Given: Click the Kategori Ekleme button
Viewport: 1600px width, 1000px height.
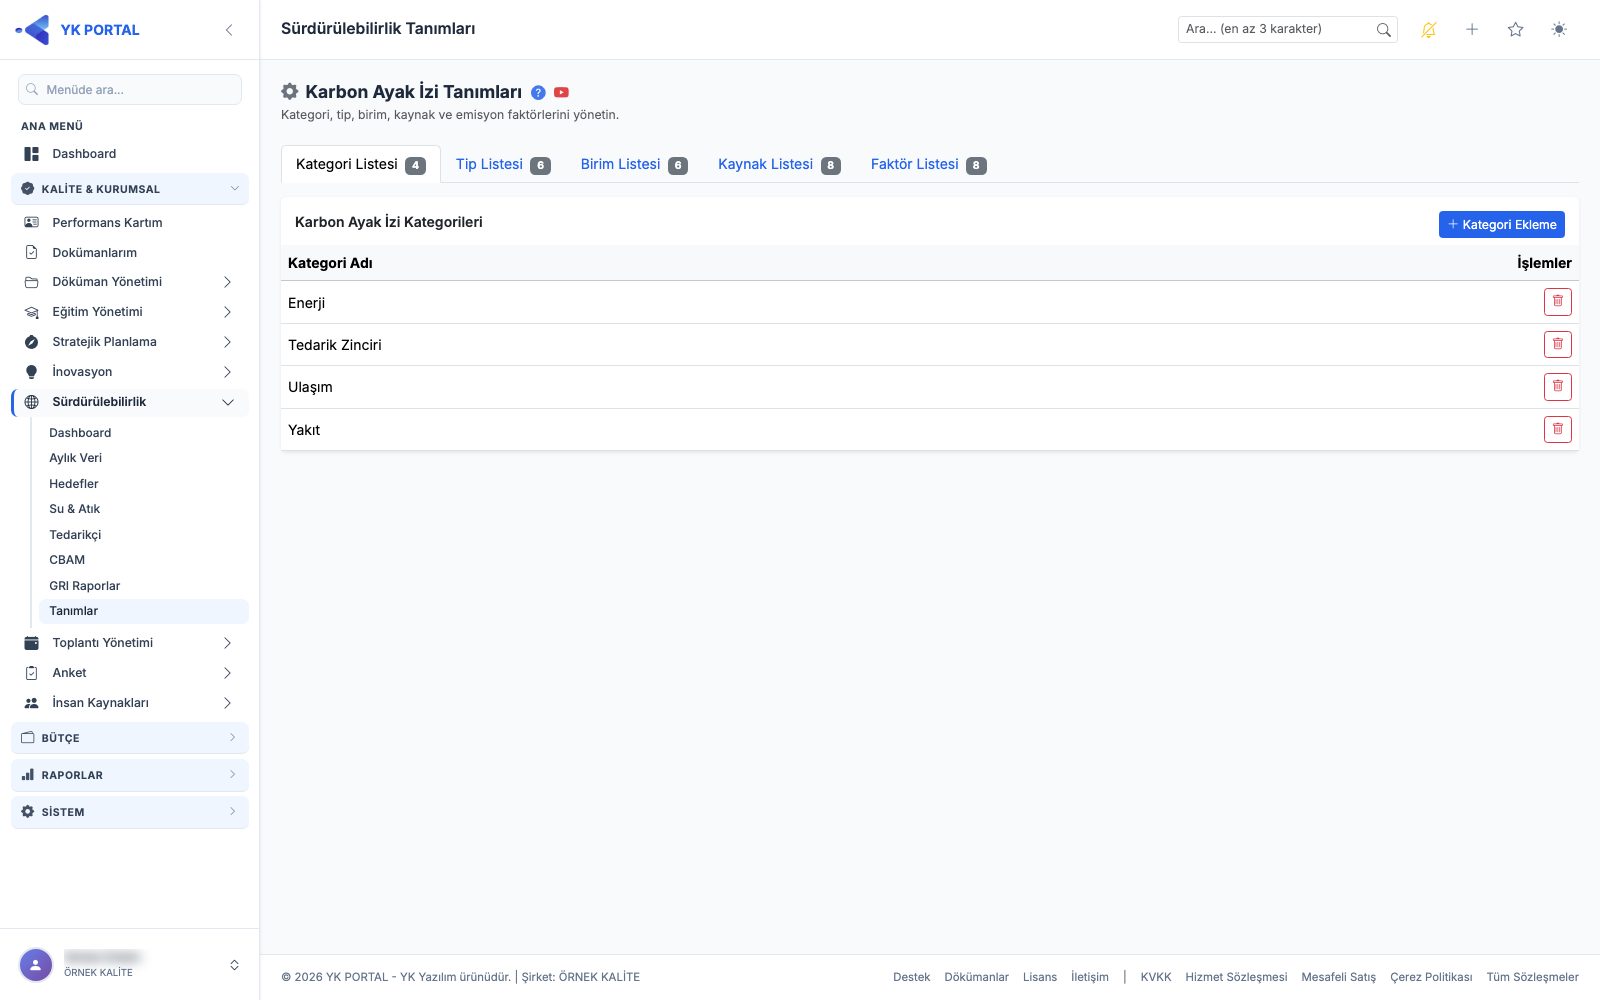Looking at the screenshot, I should tap(1502, 225).
